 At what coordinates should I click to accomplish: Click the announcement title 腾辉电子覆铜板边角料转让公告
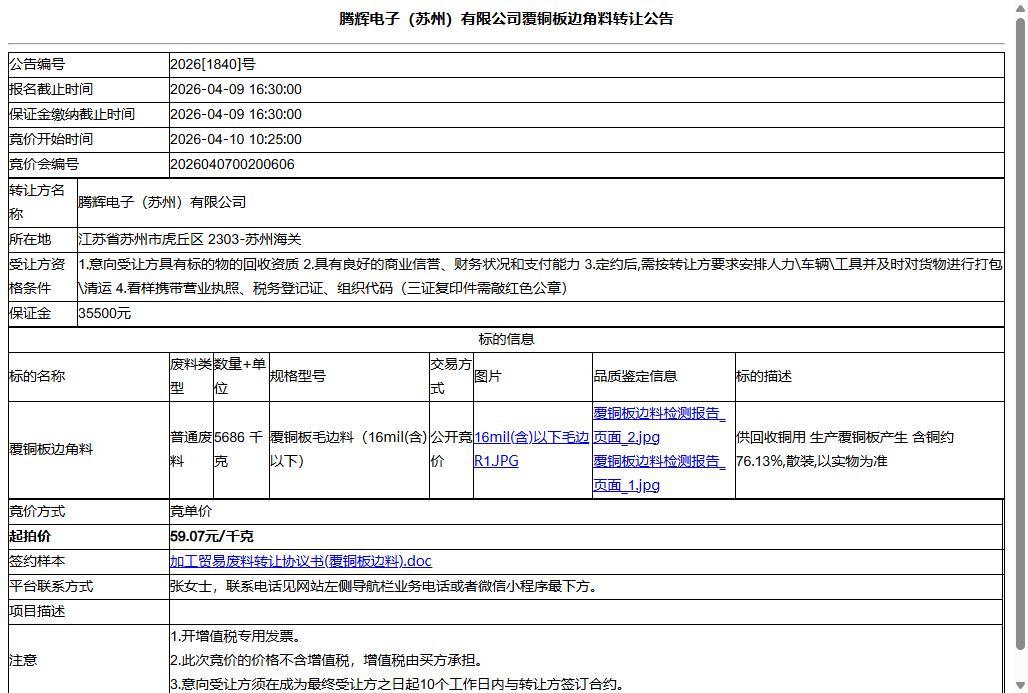tap(506, 19)
